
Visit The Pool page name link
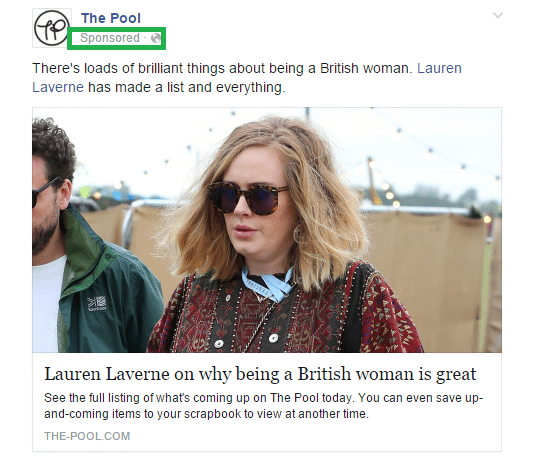(x=111, y=18)
